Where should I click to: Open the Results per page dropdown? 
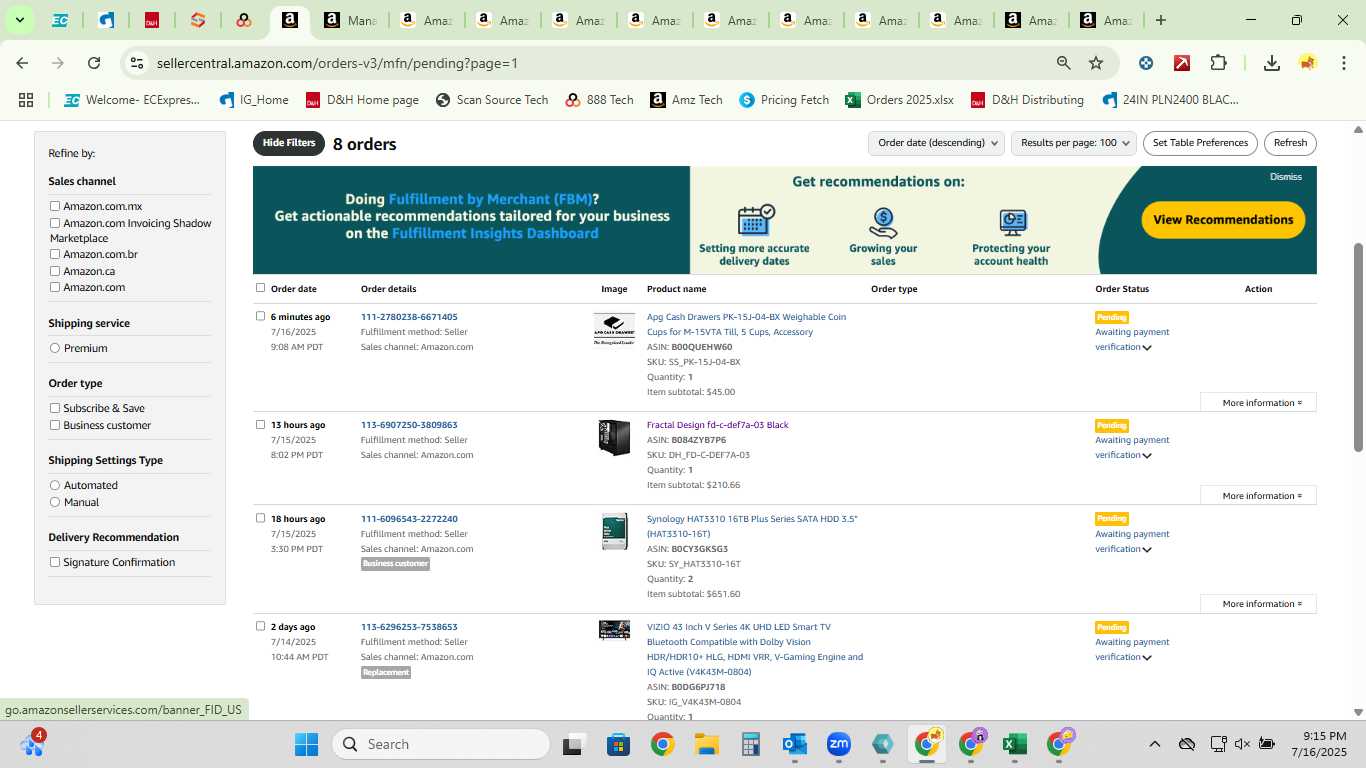(1074, 143)
